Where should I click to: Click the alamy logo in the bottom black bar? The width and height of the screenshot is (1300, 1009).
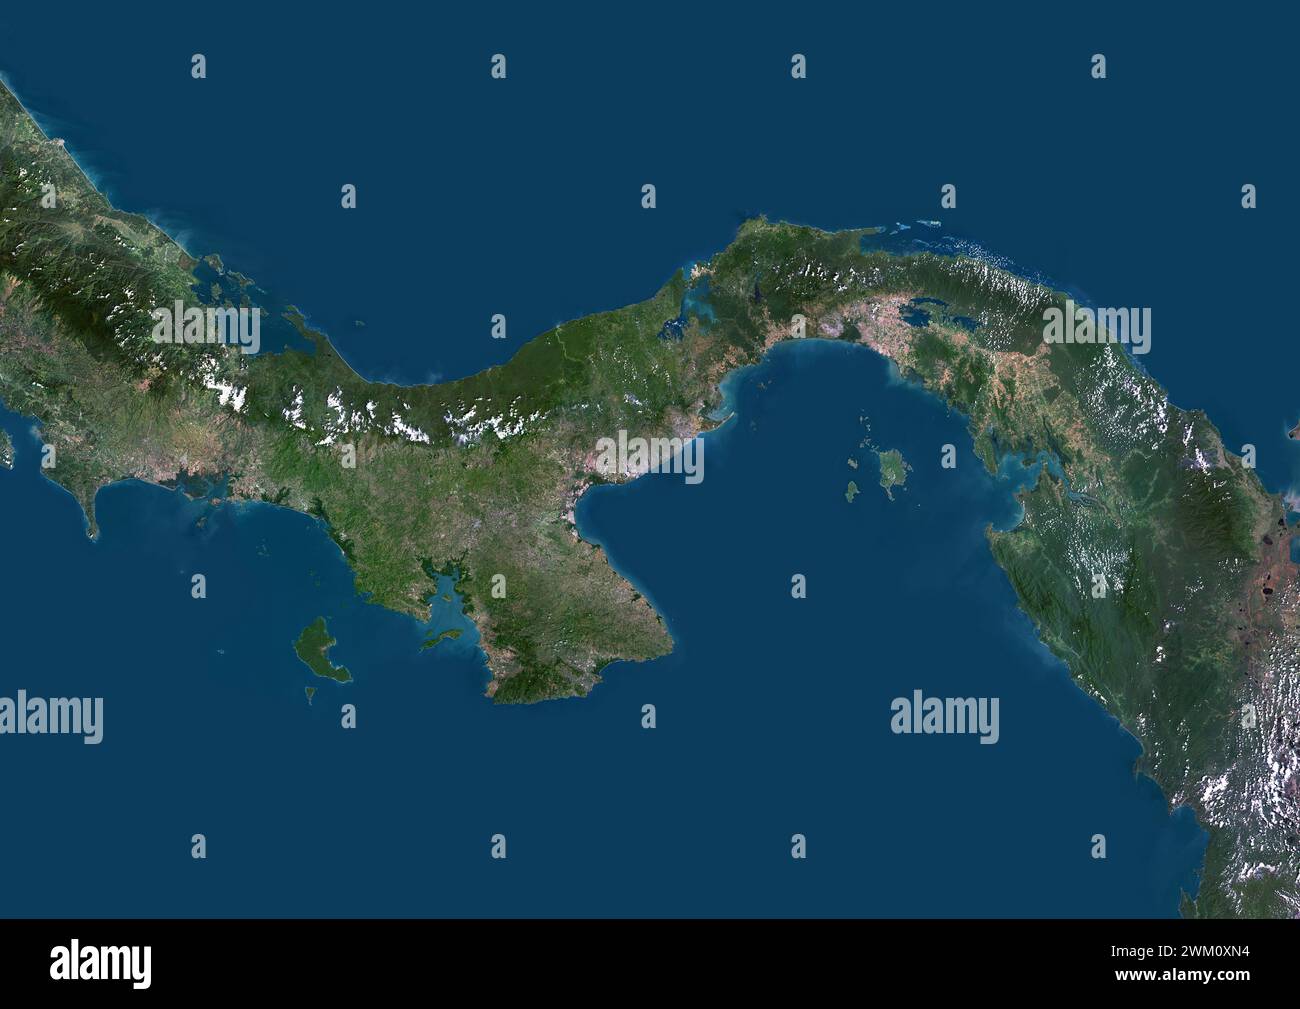coord(101,964)
